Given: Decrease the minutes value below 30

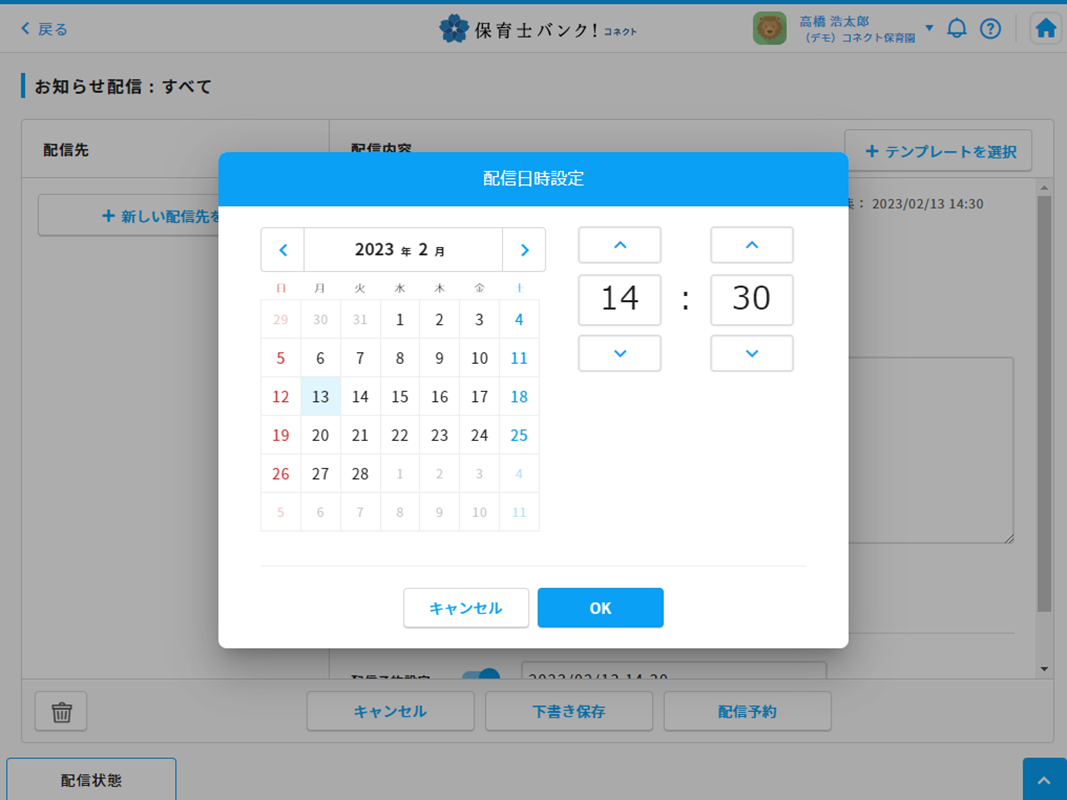Looking at the screenshot, I should click(752, 353).
